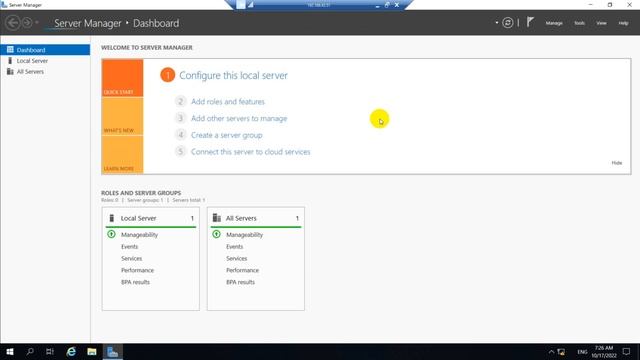Open Events in All Servers tile
The width and height of the screenshot is (640, 360).
234,247
